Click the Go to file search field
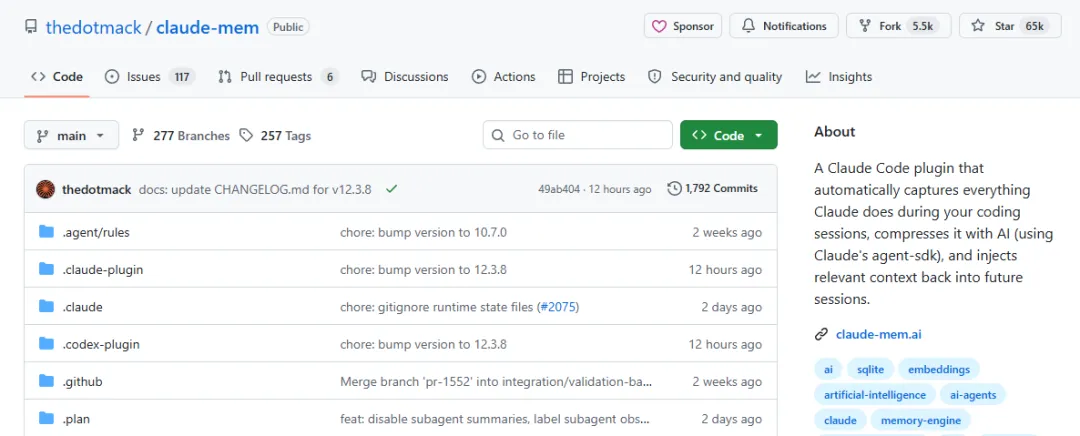This screenshot has height=436, width=1080. tap(577, 136)
